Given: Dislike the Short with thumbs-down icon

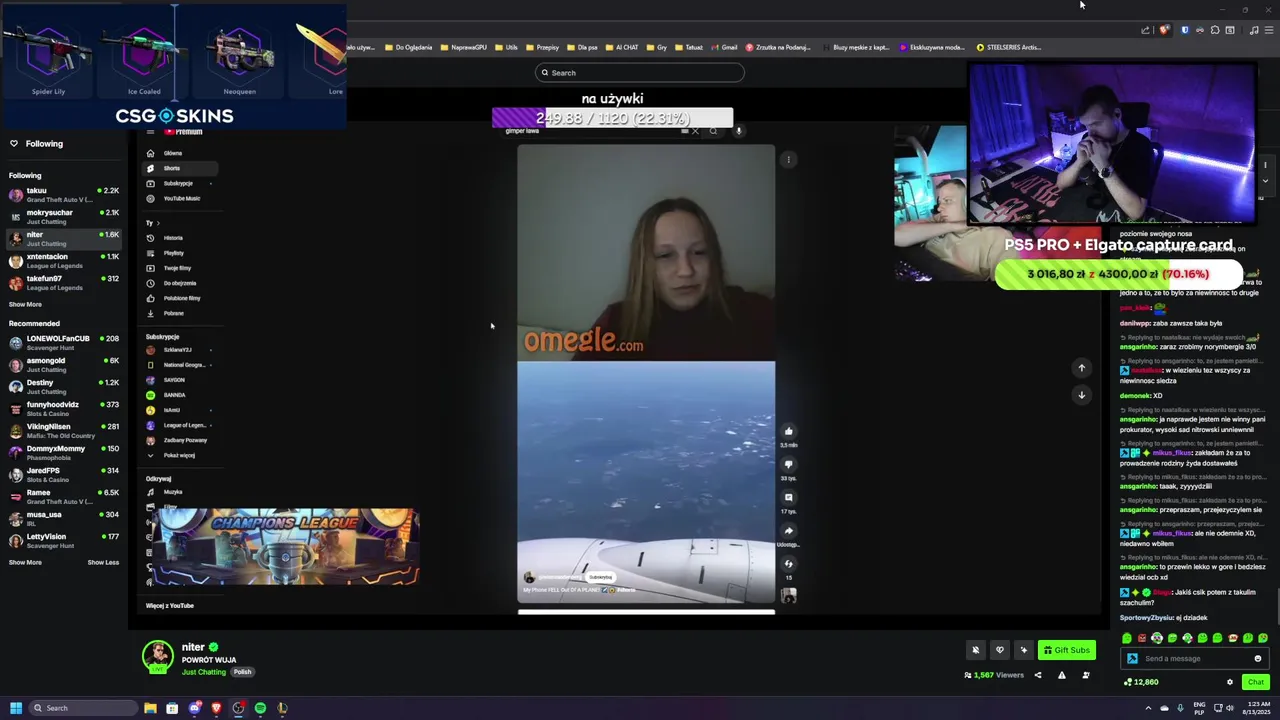Looking at the screenshot, I should click(788, 464).
